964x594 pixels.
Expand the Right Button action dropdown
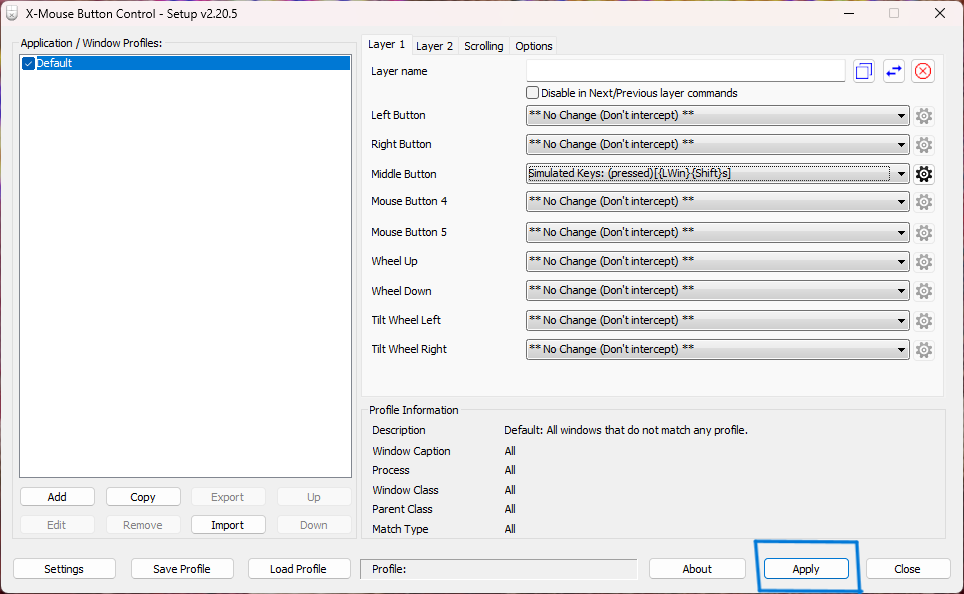point(717,145)
